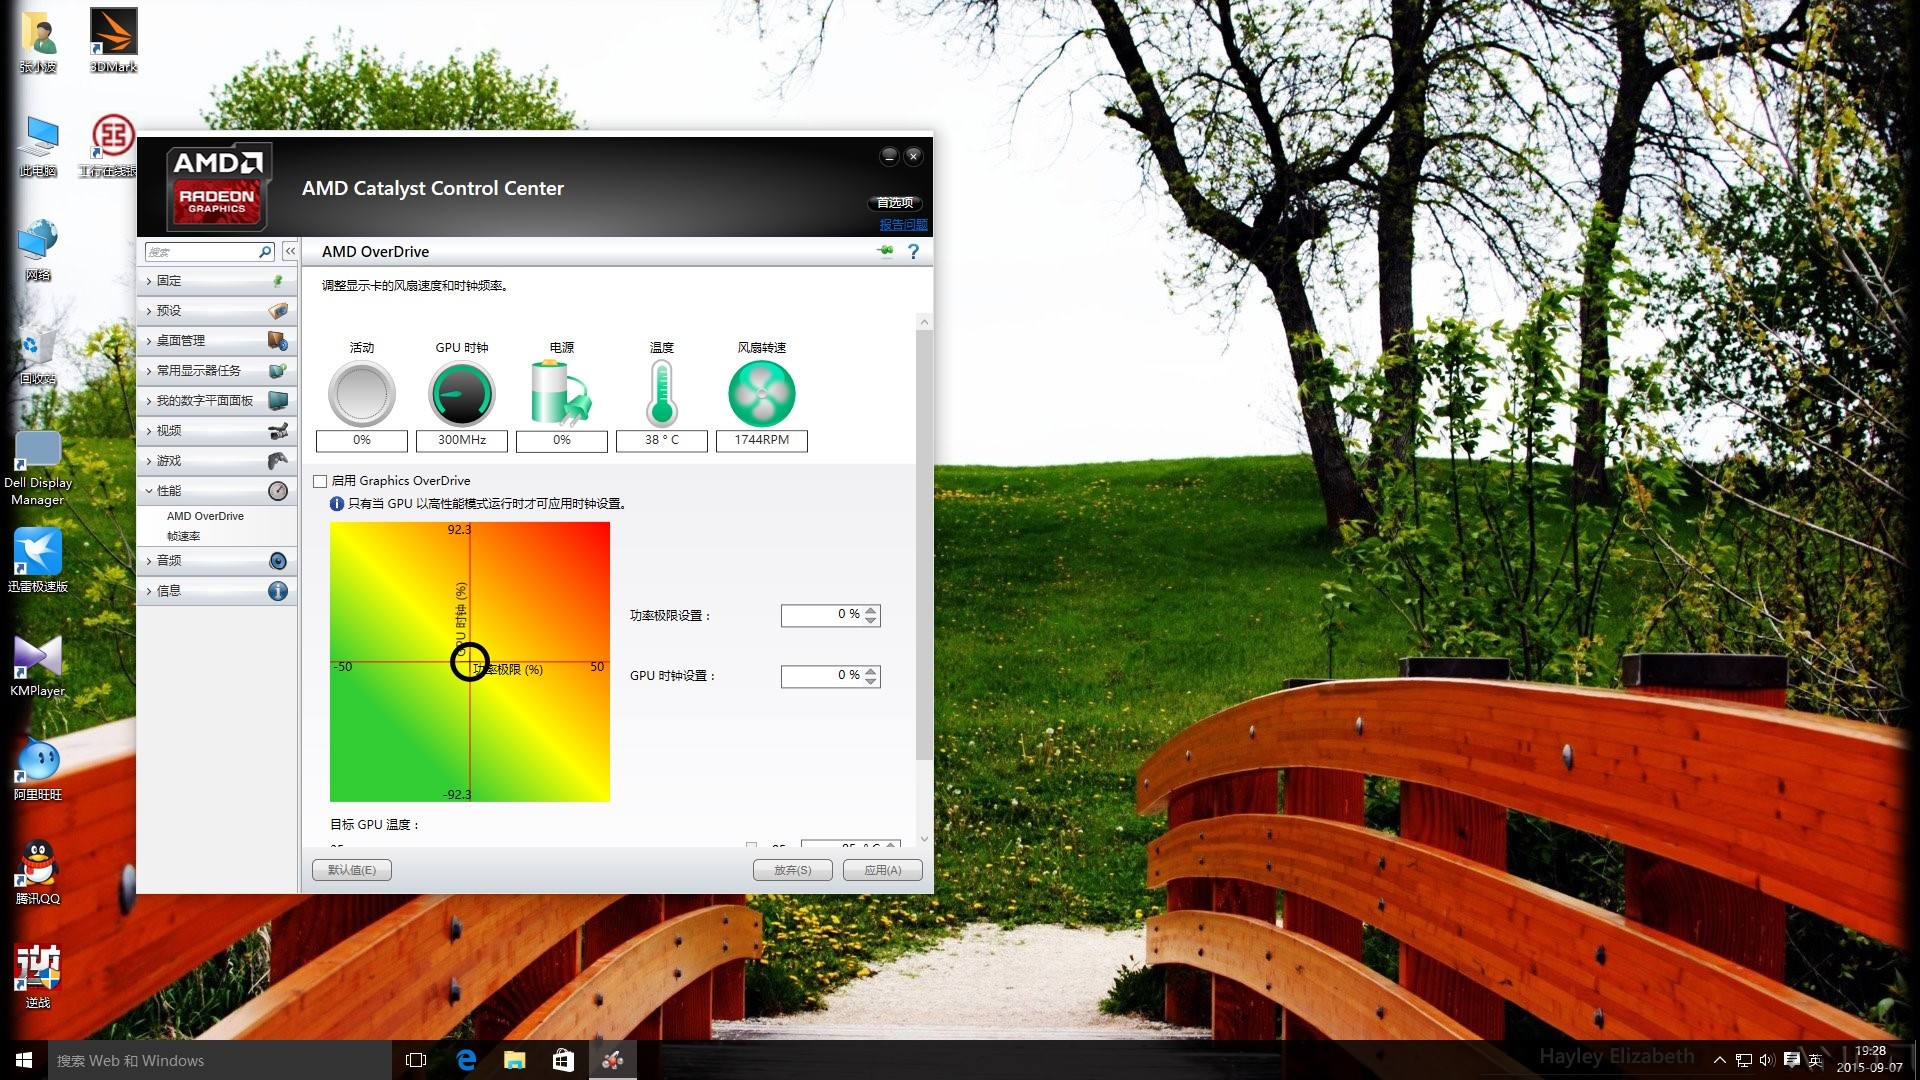
Task: Expand the 游戏 sidebar category
Action: click(217, 461)
